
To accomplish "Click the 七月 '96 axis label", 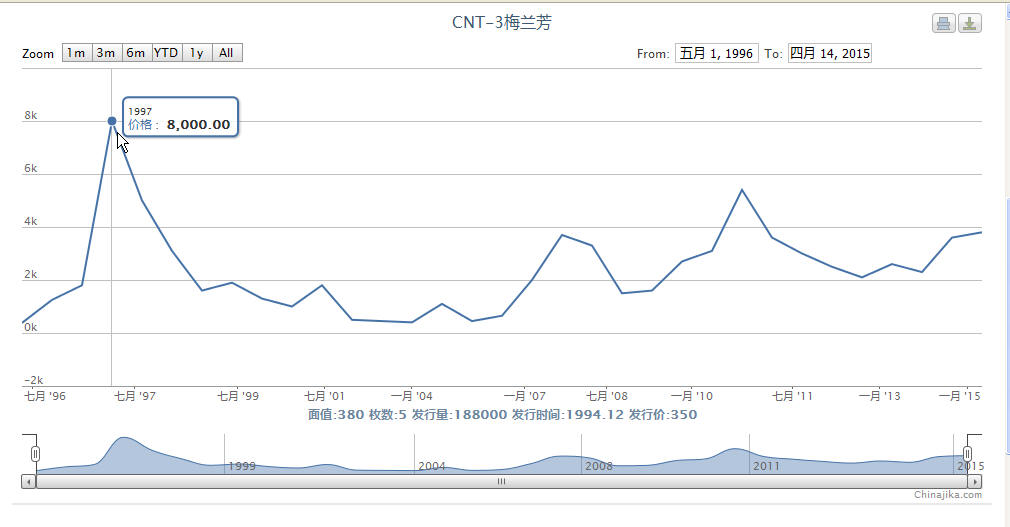I will click(x=45, y=396).
